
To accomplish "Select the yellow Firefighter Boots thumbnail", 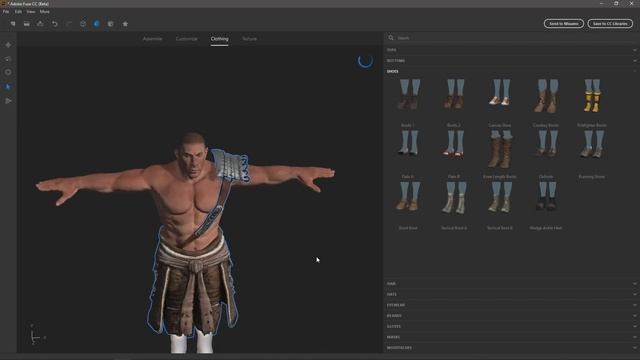I will pos(592,96).
